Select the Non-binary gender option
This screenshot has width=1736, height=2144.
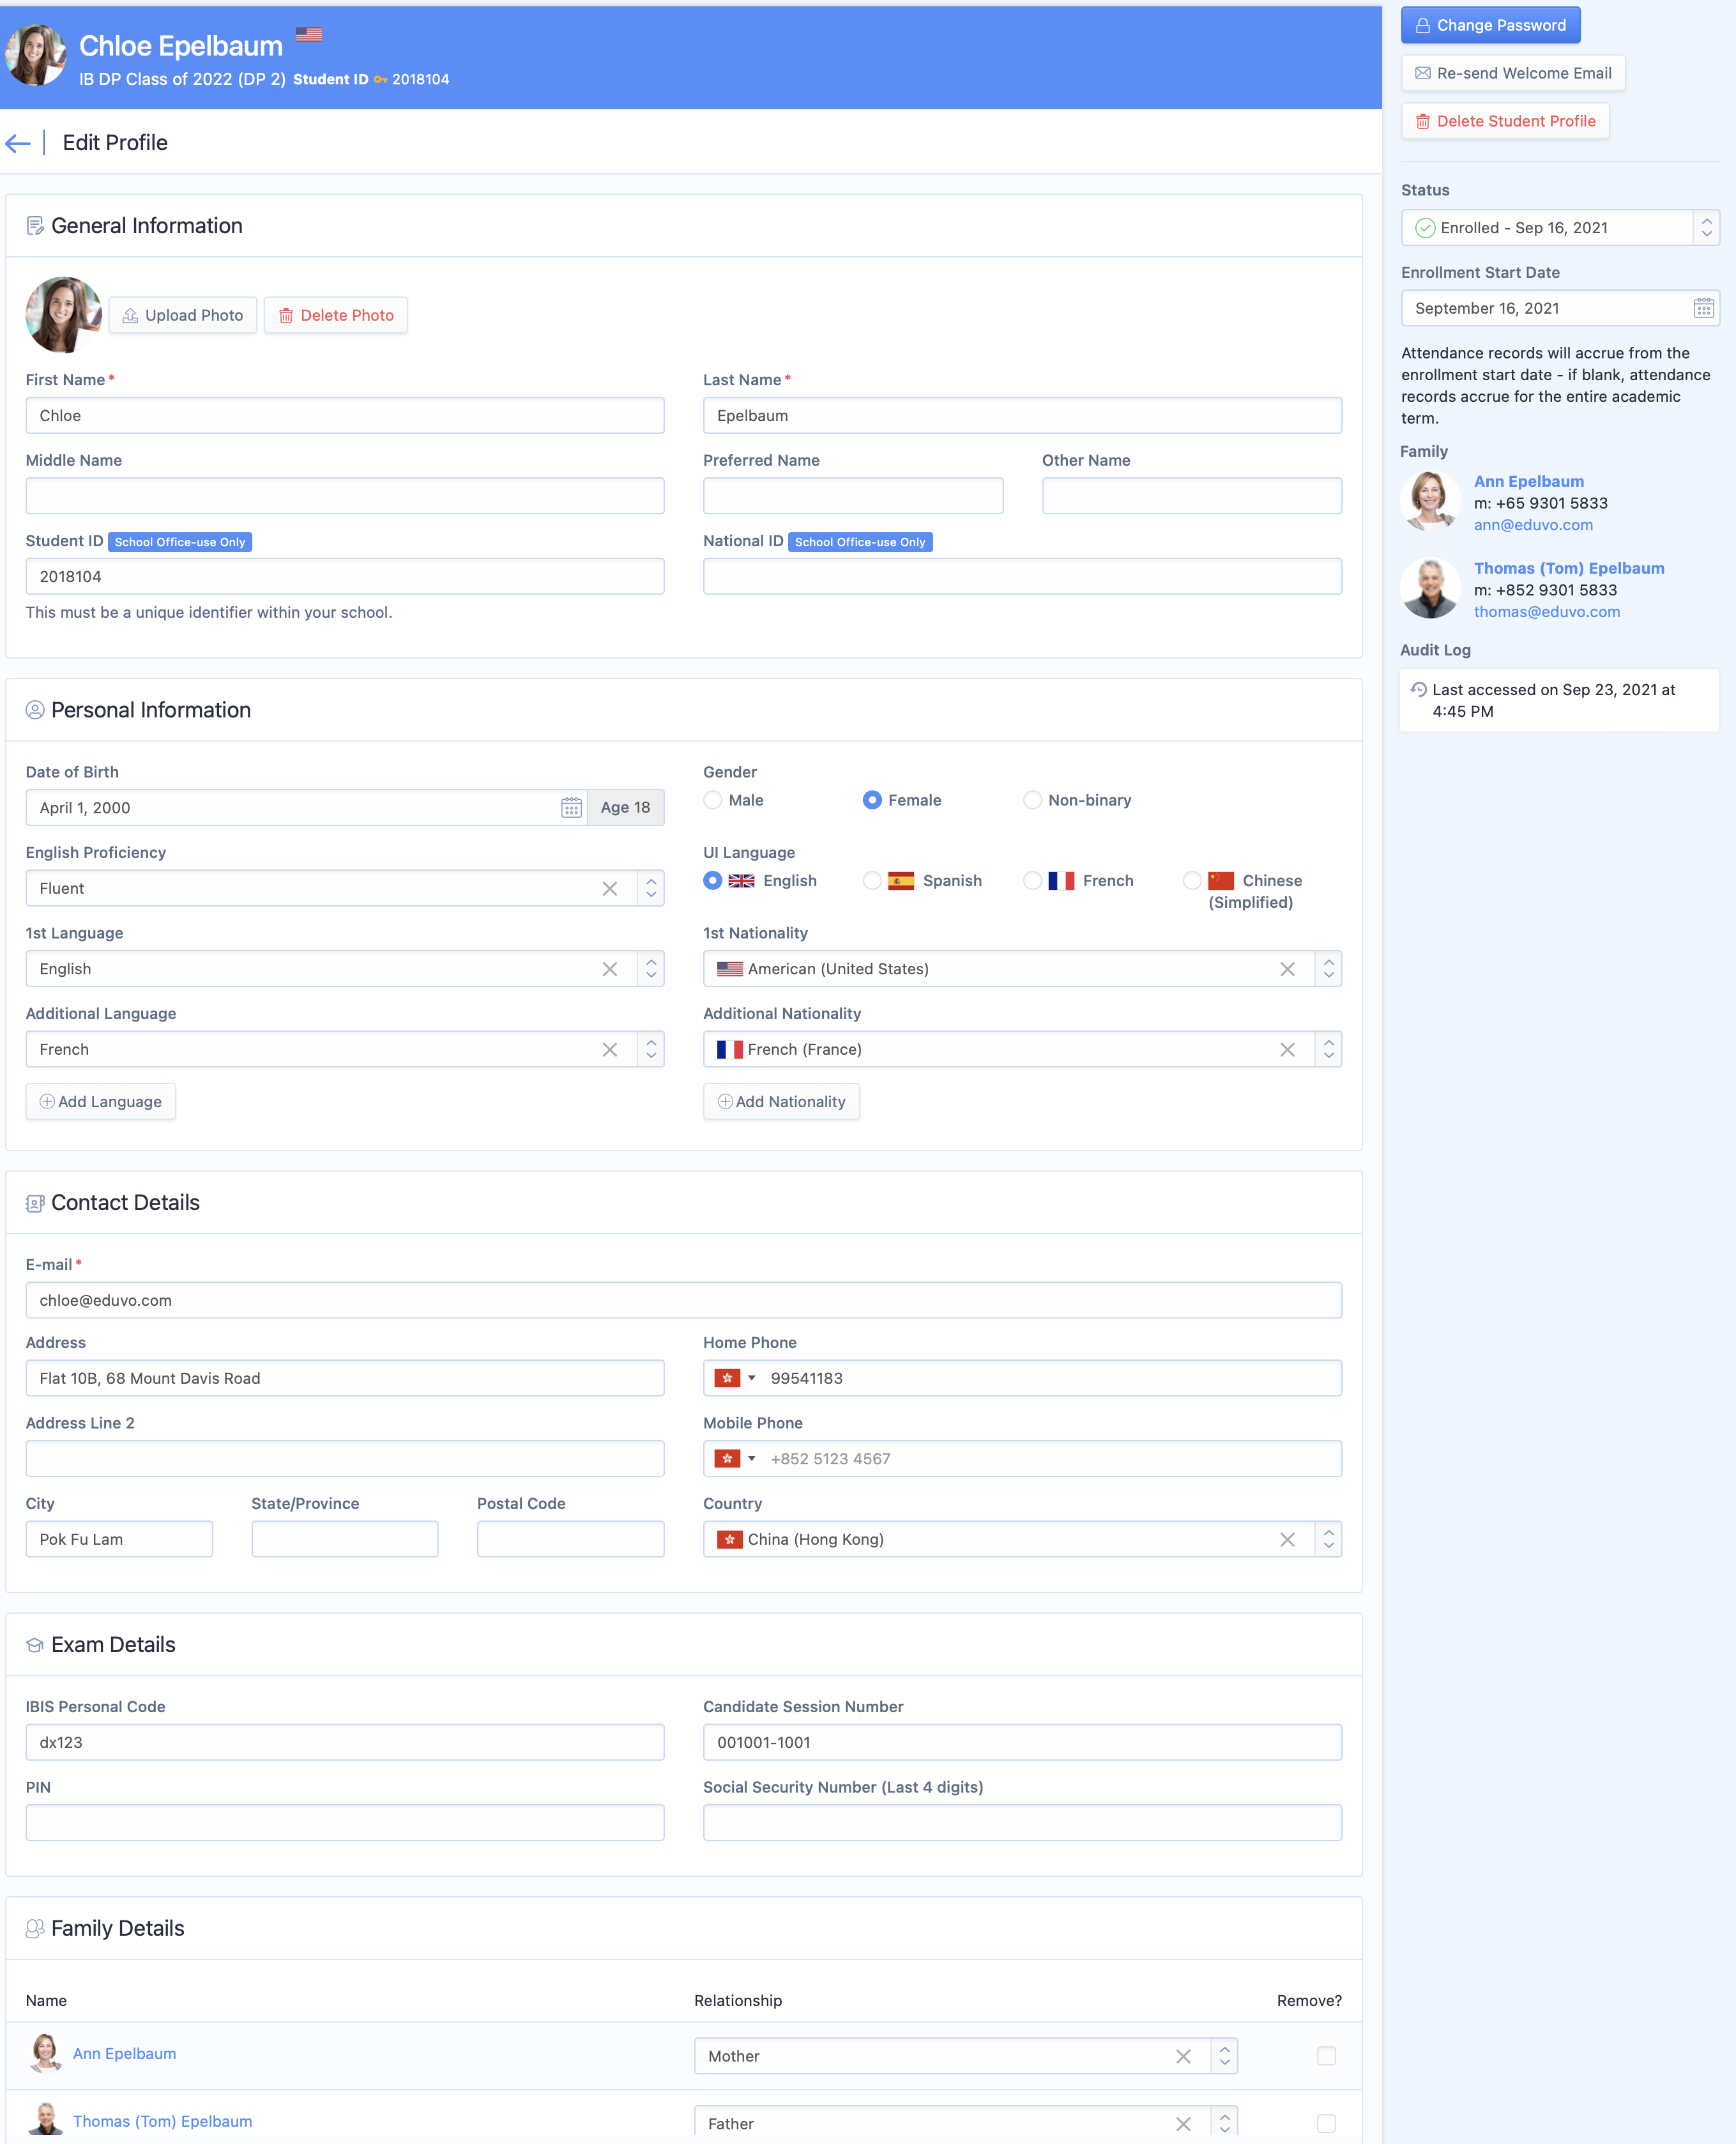[1032, 800]
